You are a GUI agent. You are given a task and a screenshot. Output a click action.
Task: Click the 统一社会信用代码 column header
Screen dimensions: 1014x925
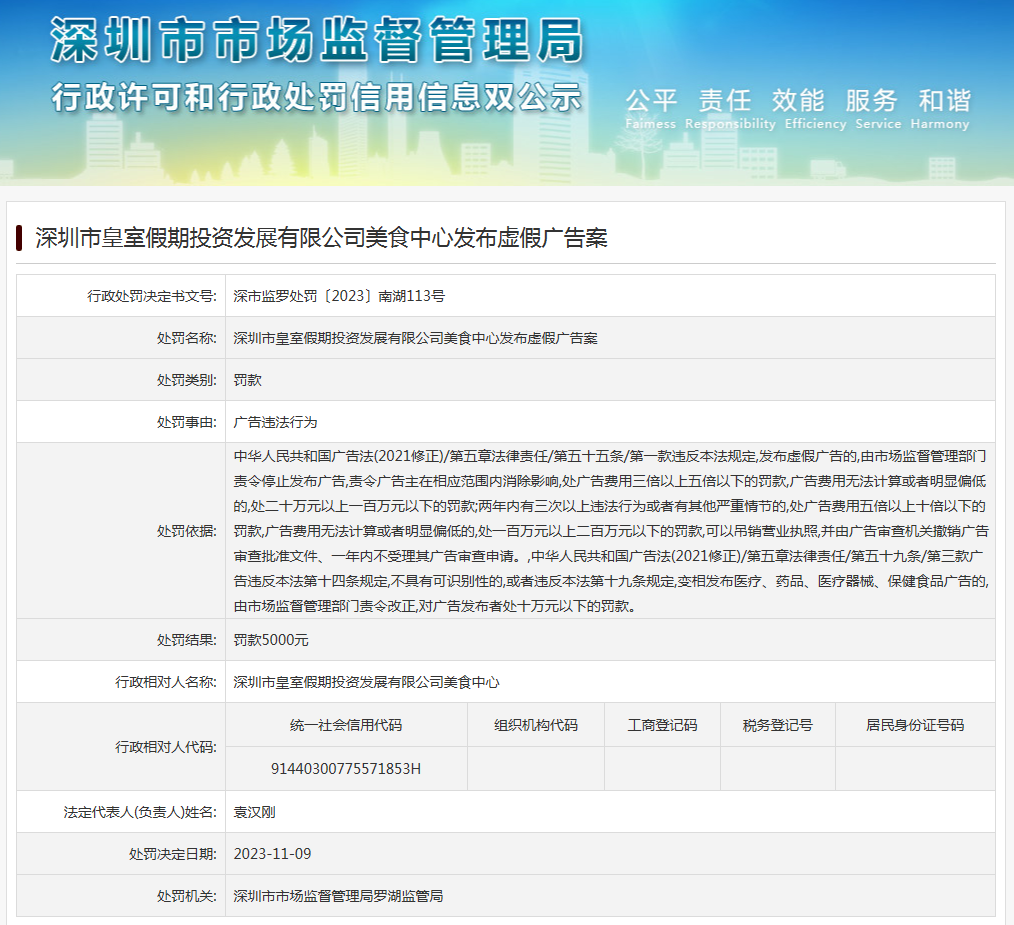click(x=346, y=725)
